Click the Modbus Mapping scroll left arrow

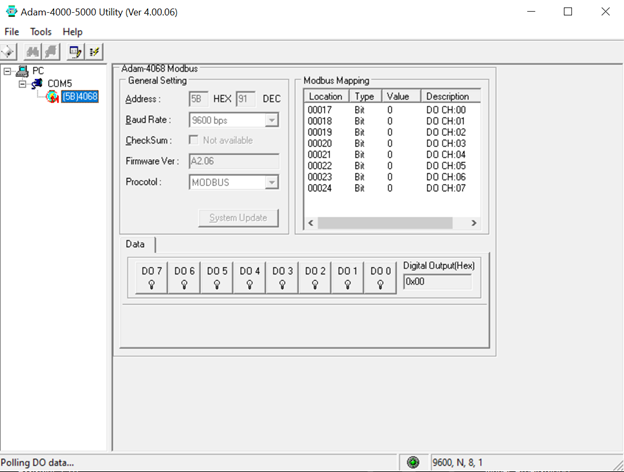pyautogui.click(x=311, y=223)
